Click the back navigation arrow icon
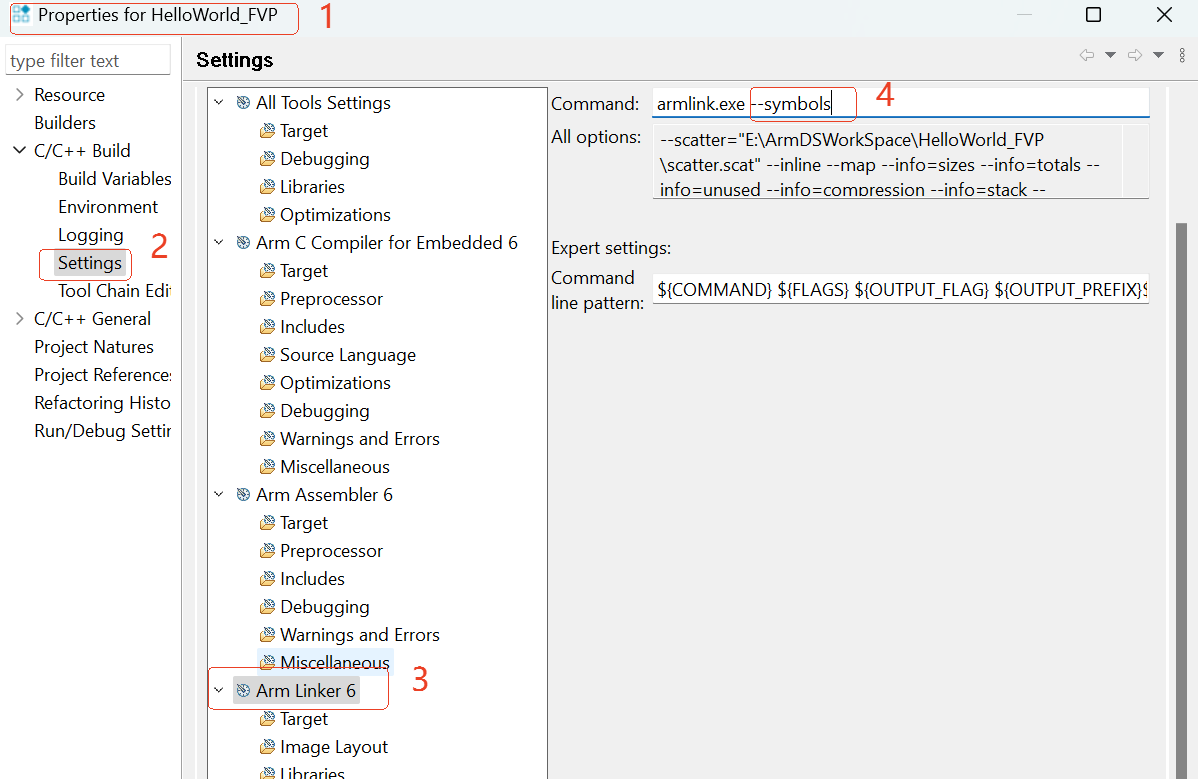Screen dimensions: 1198x779 point(1086,56)
